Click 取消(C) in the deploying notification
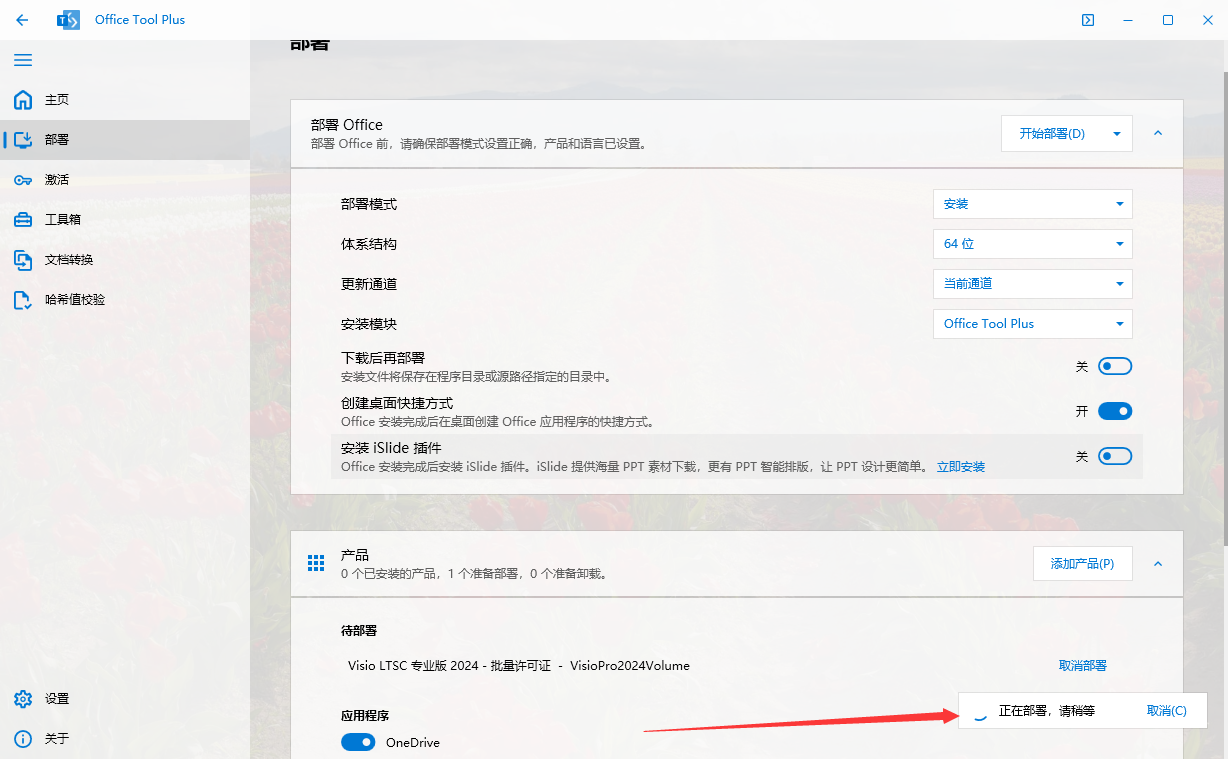The height and width of the screenshot is (759, 1228). pos(1167,711)
